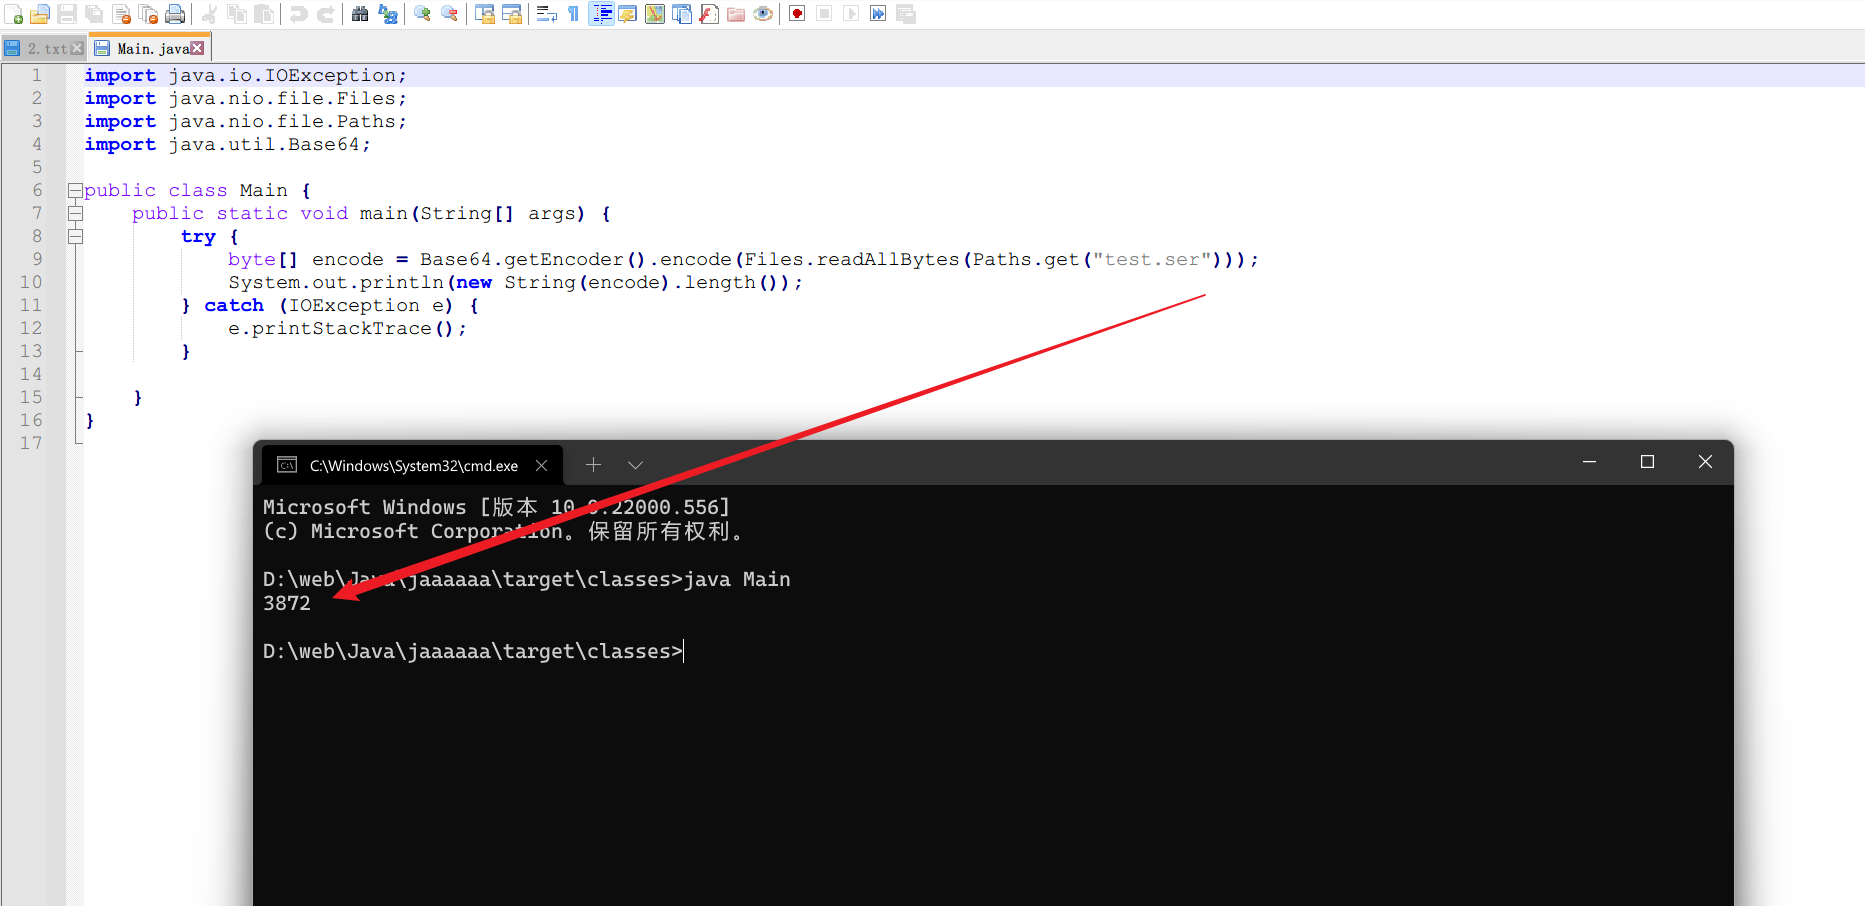Toggle word wrap in the toolbar
Viewport: 1865px width, 906px height.
click(547, 14)
